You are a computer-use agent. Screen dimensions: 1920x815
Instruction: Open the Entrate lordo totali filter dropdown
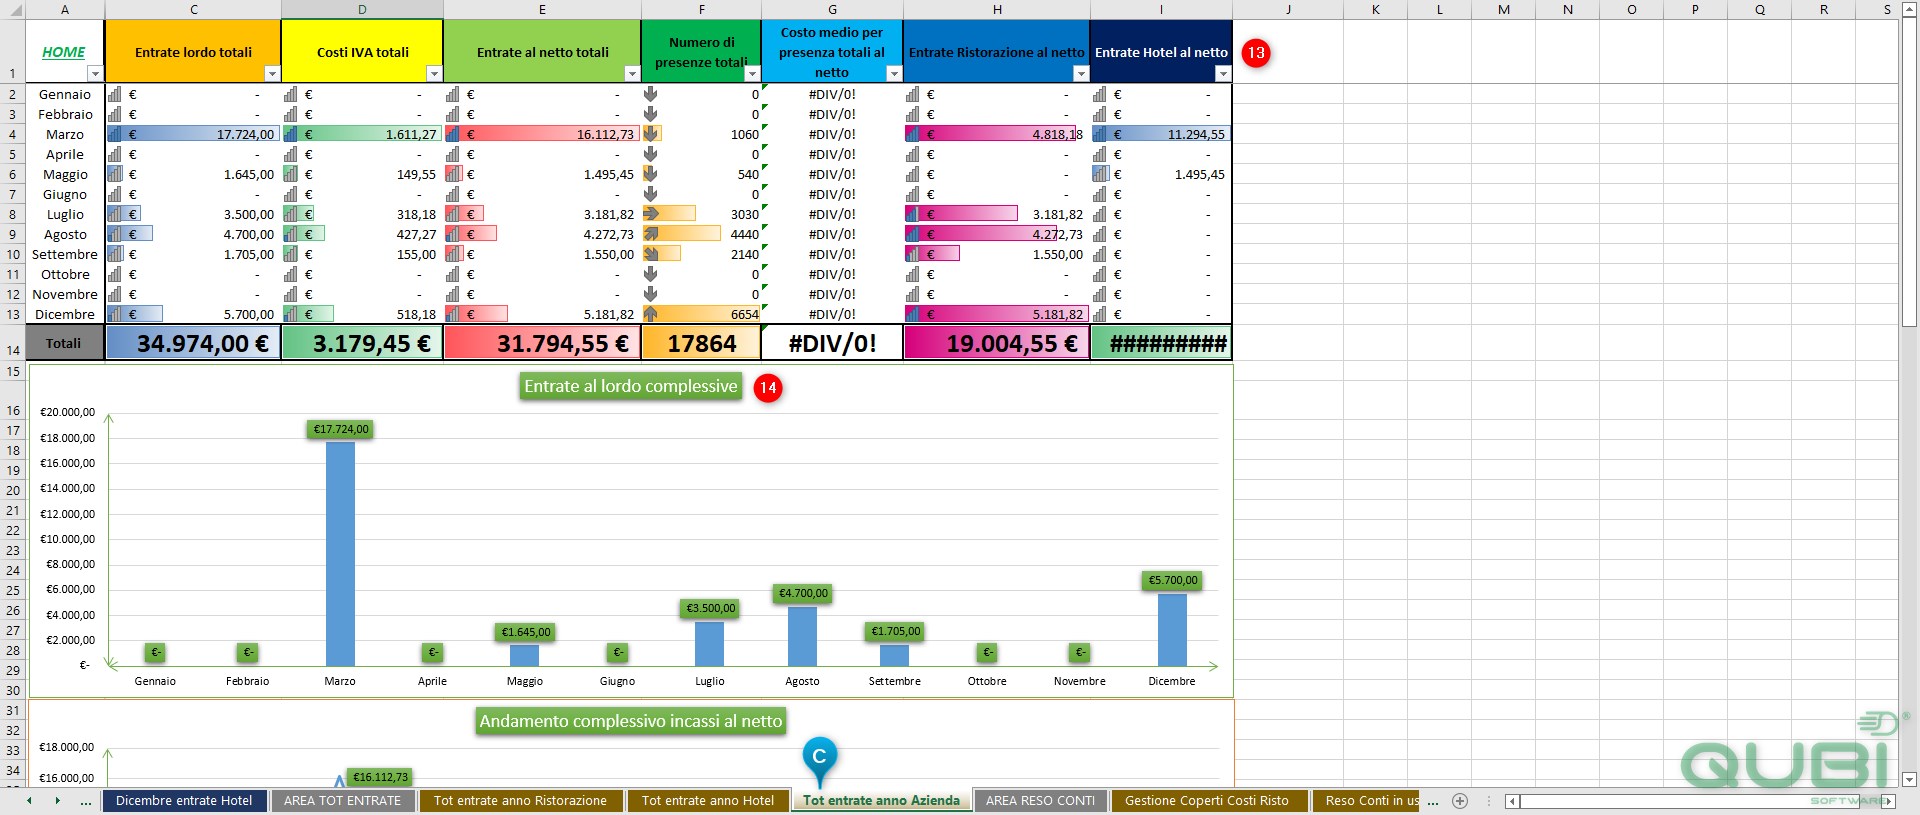click(x=272, y=74)
